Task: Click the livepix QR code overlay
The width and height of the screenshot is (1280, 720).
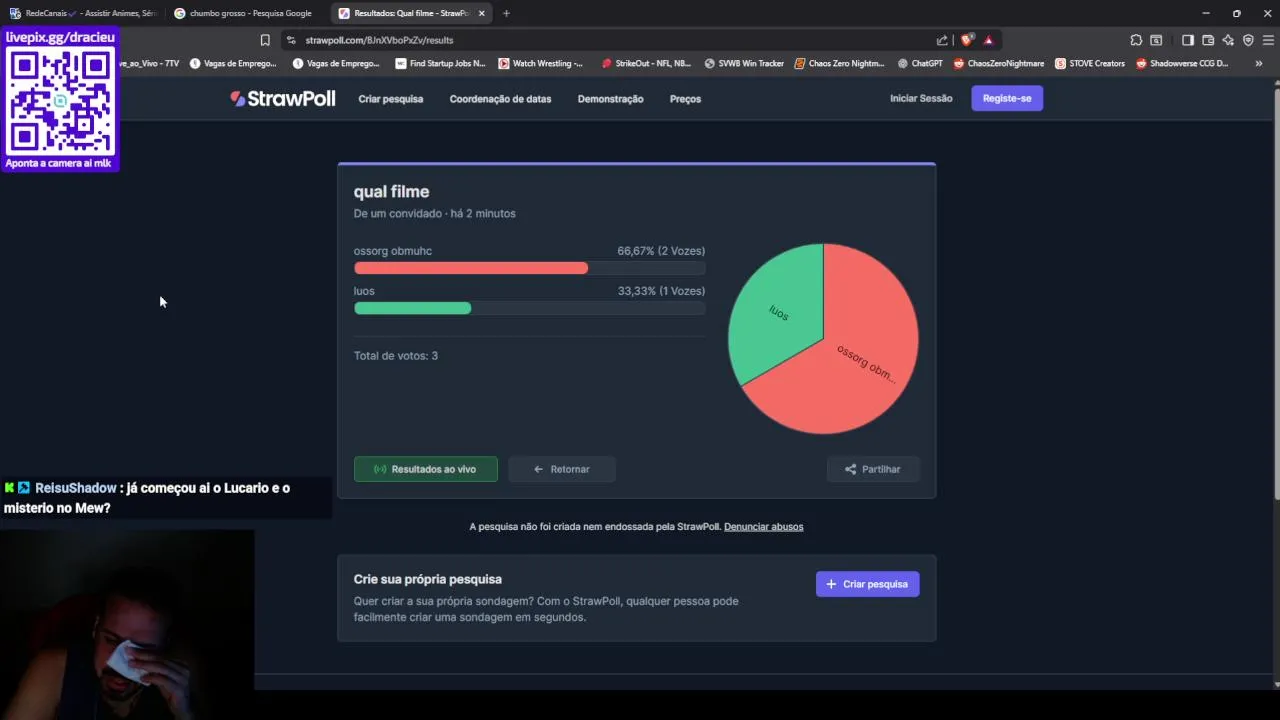Action: (x=60, y=100)
